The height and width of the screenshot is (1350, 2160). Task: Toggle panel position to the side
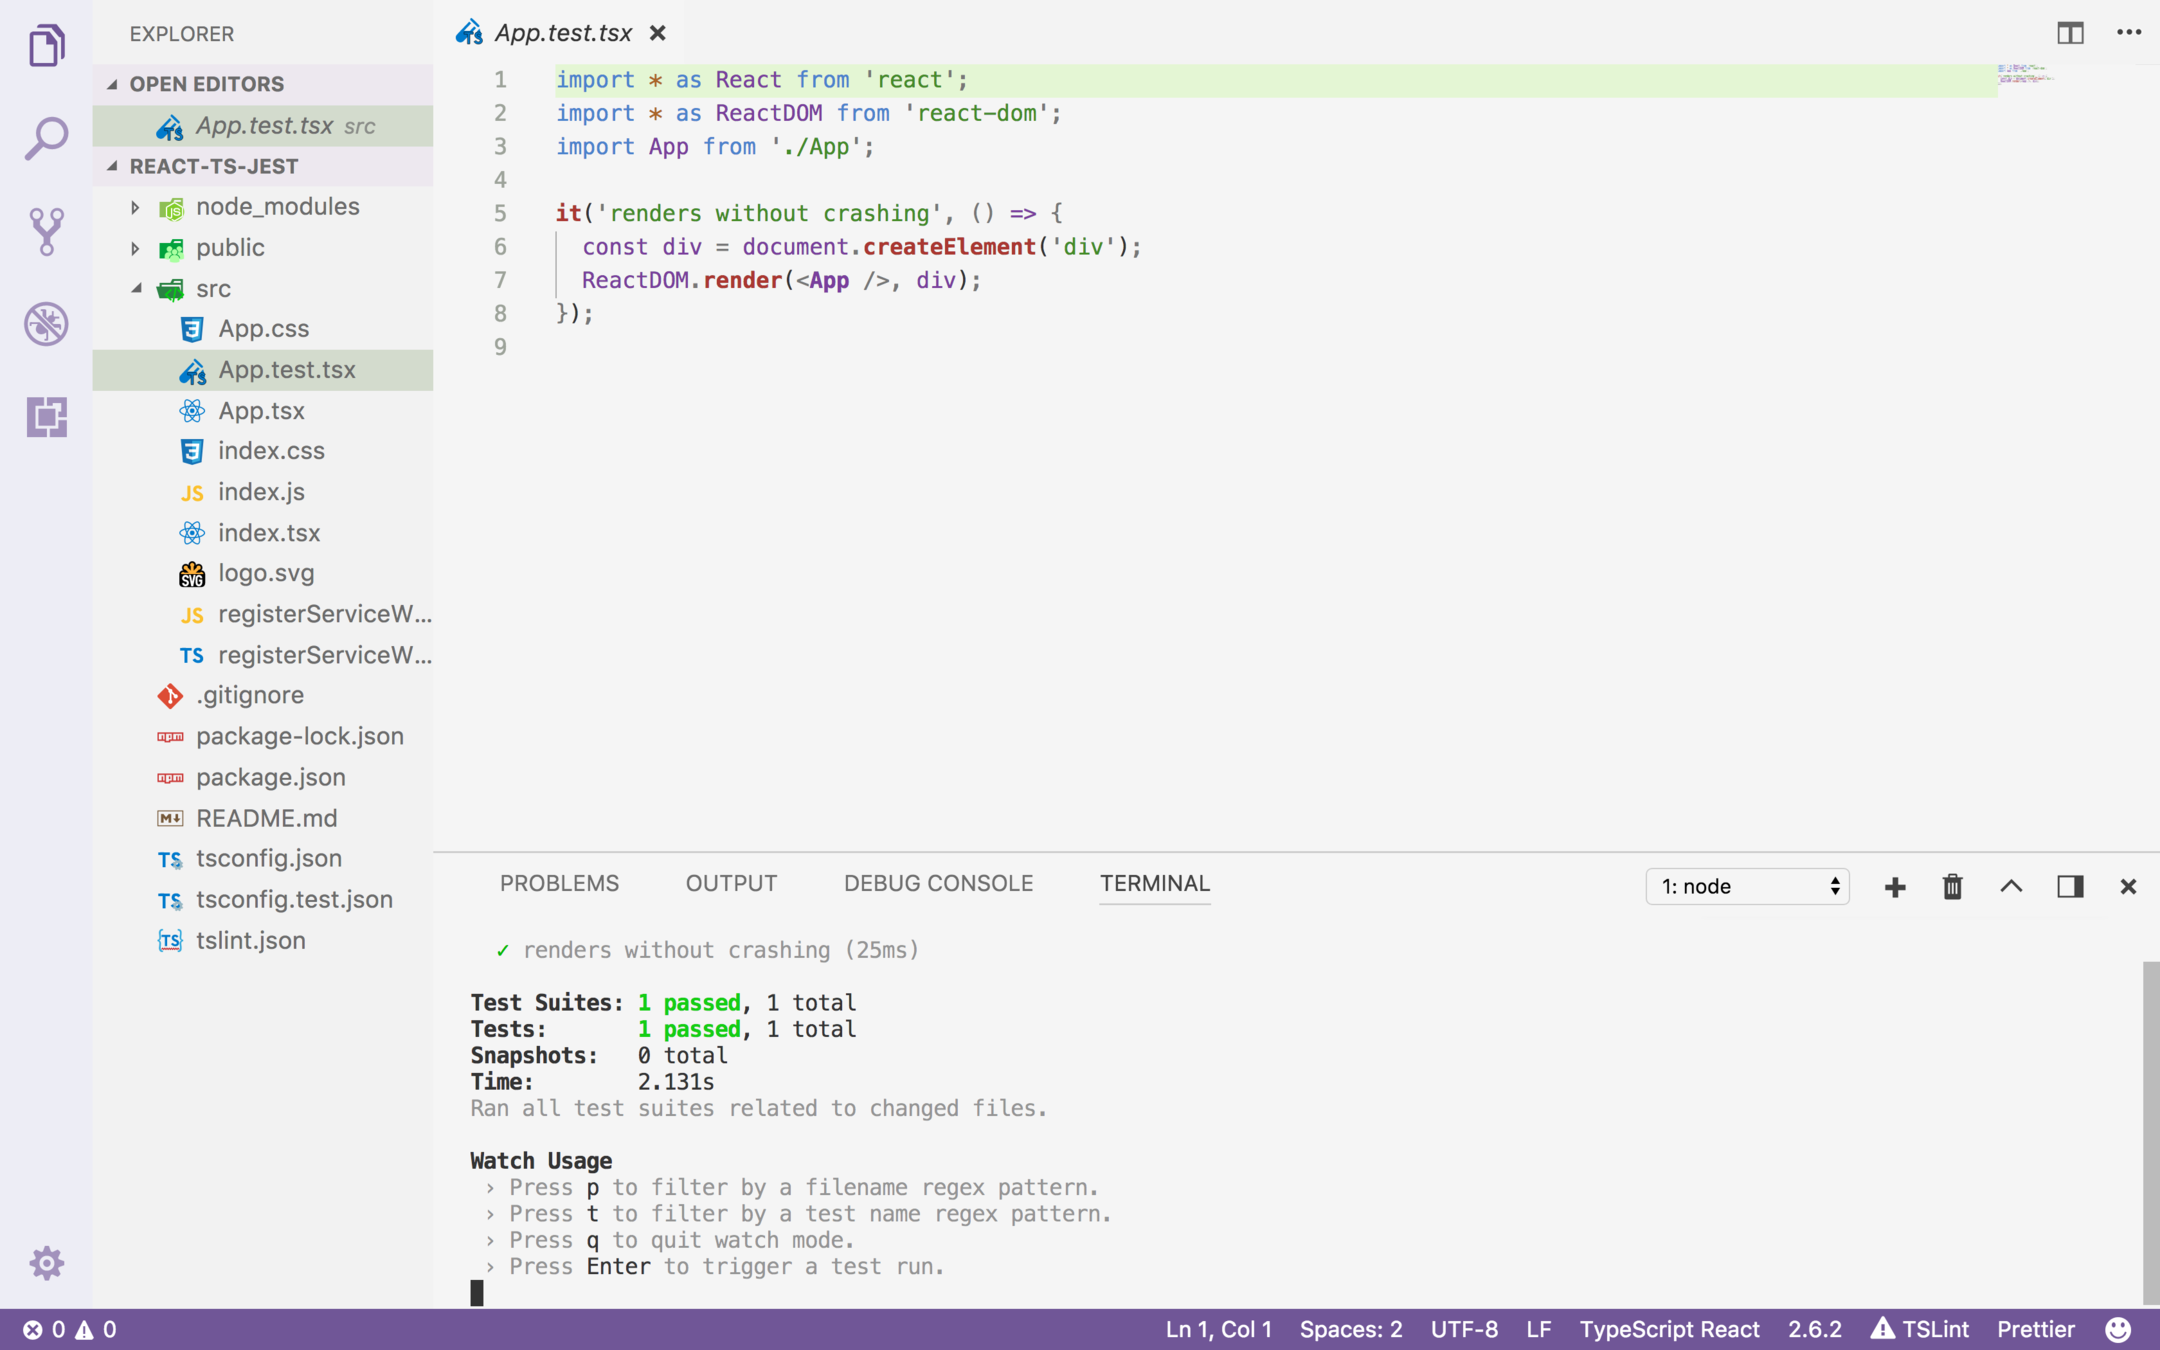point(2070,887)
